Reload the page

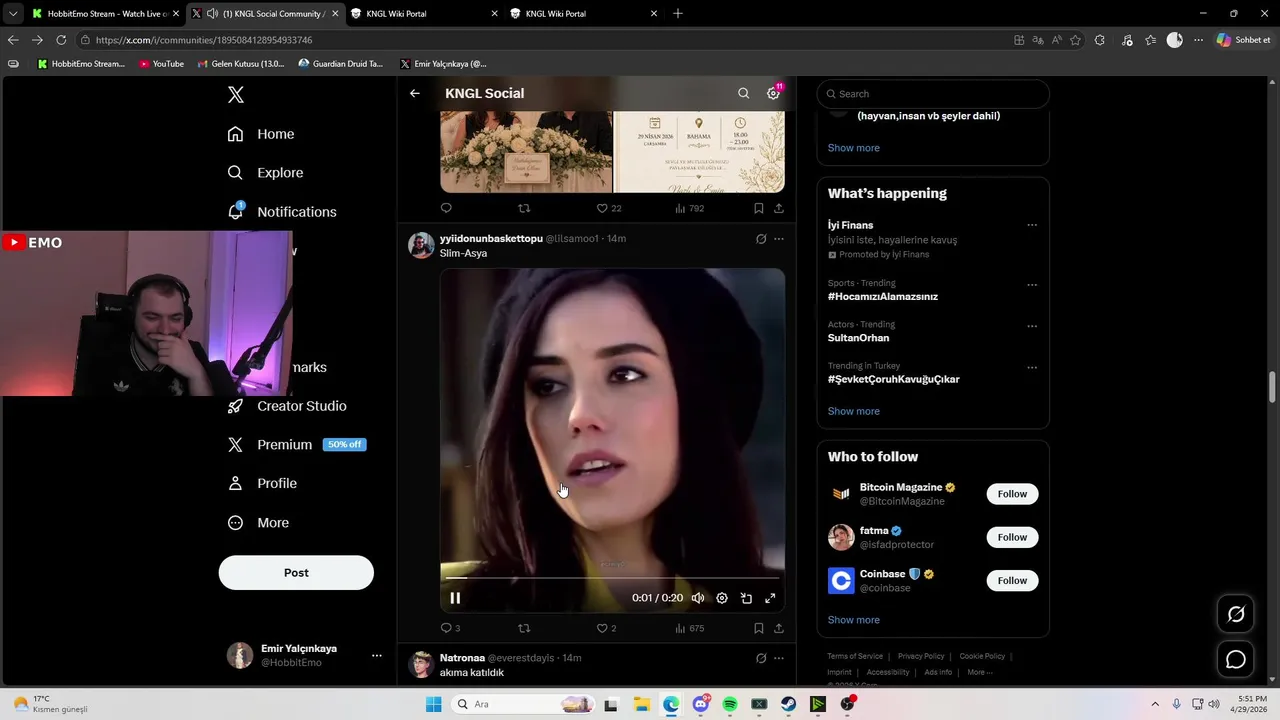pos(61,40)
